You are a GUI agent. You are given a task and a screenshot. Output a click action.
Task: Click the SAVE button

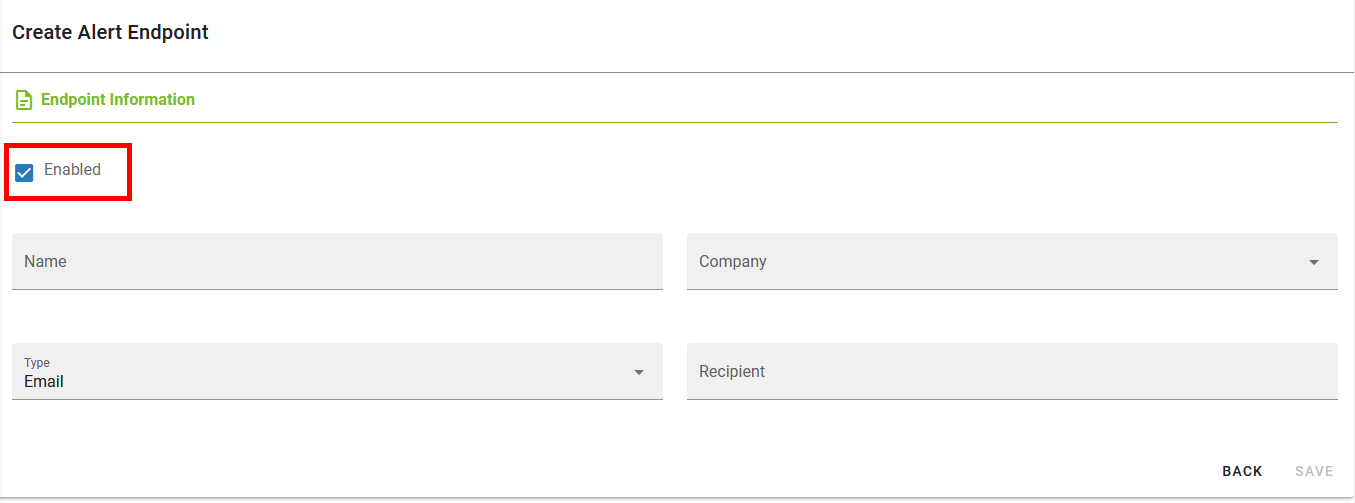[1314, 471]
